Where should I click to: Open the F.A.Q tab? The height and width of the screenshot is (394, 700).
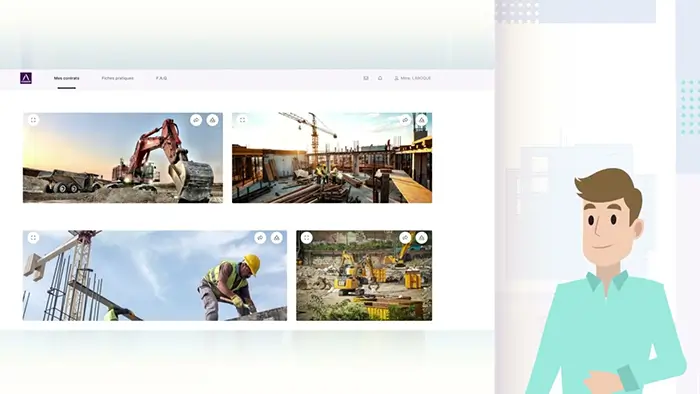coord(162,78)
